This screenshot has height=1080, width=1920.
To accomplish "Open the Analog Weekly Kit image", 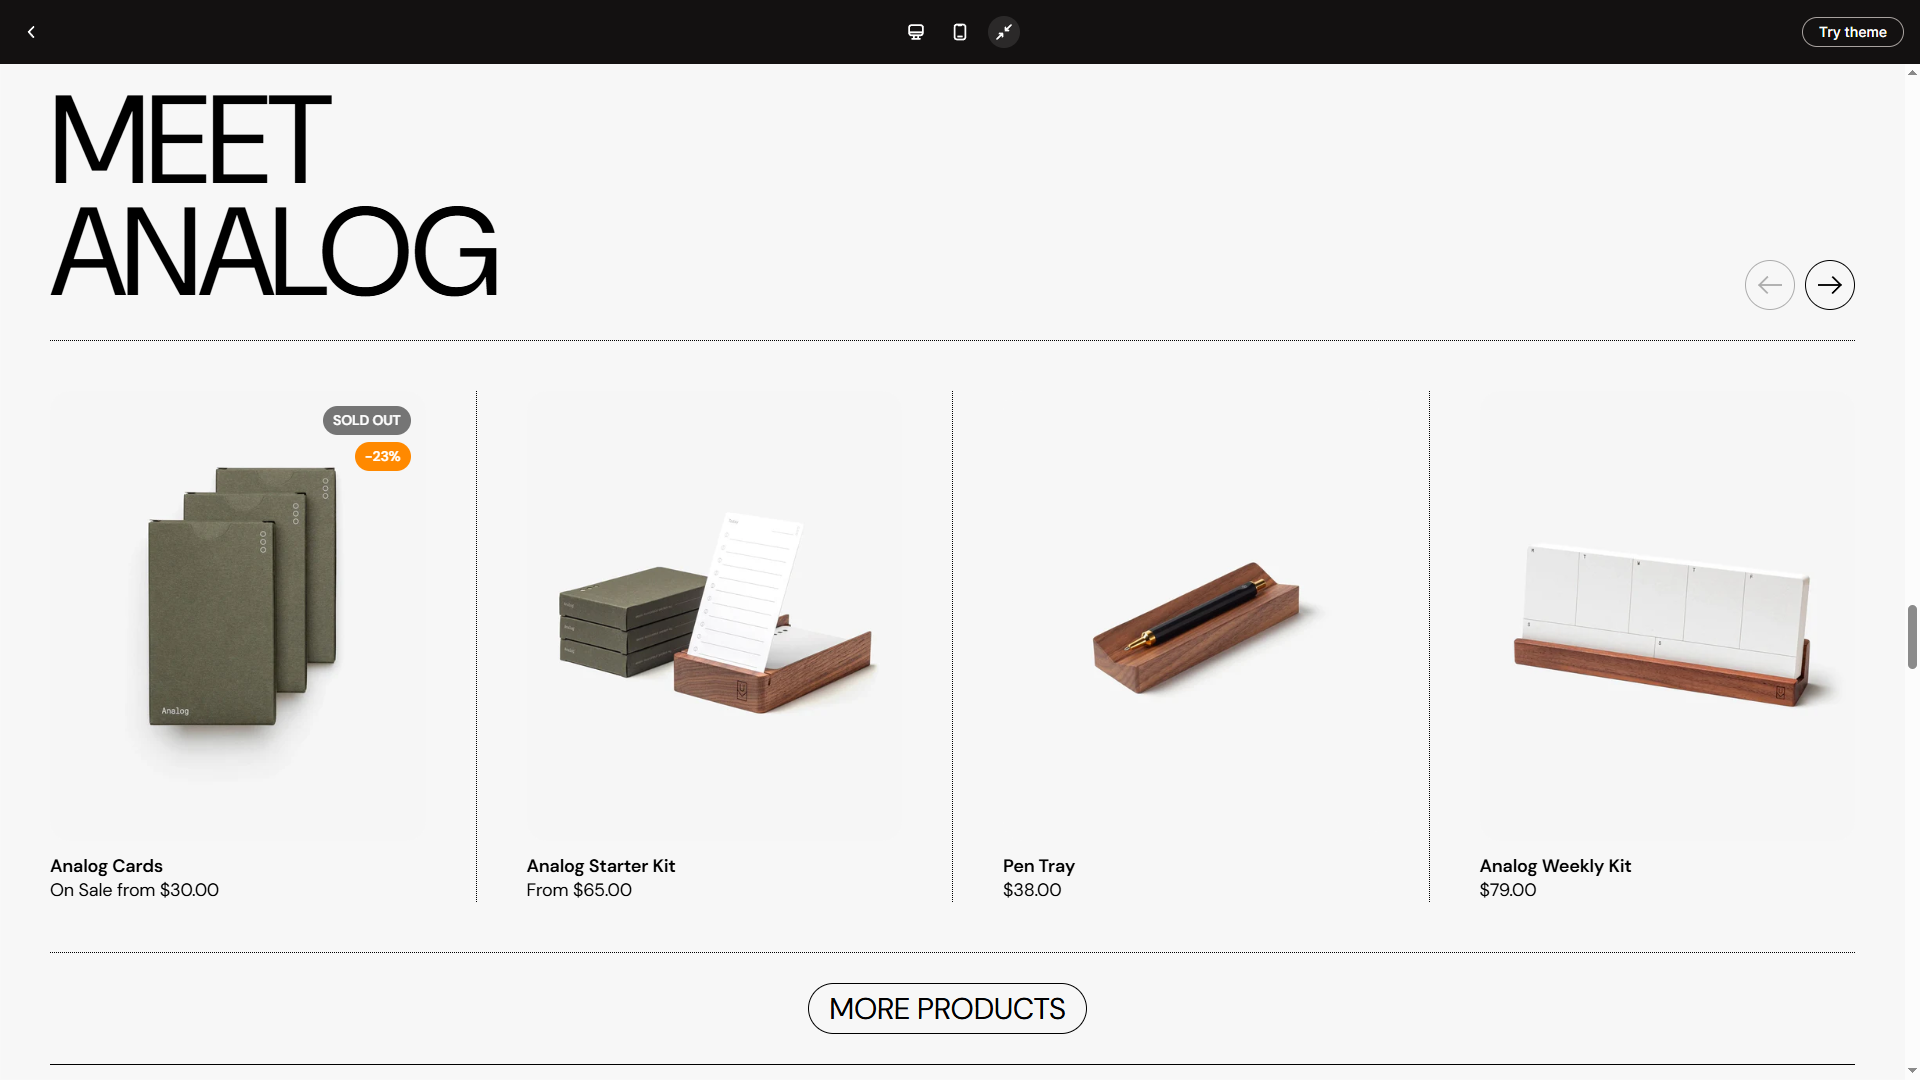I will coord(1667,613).
